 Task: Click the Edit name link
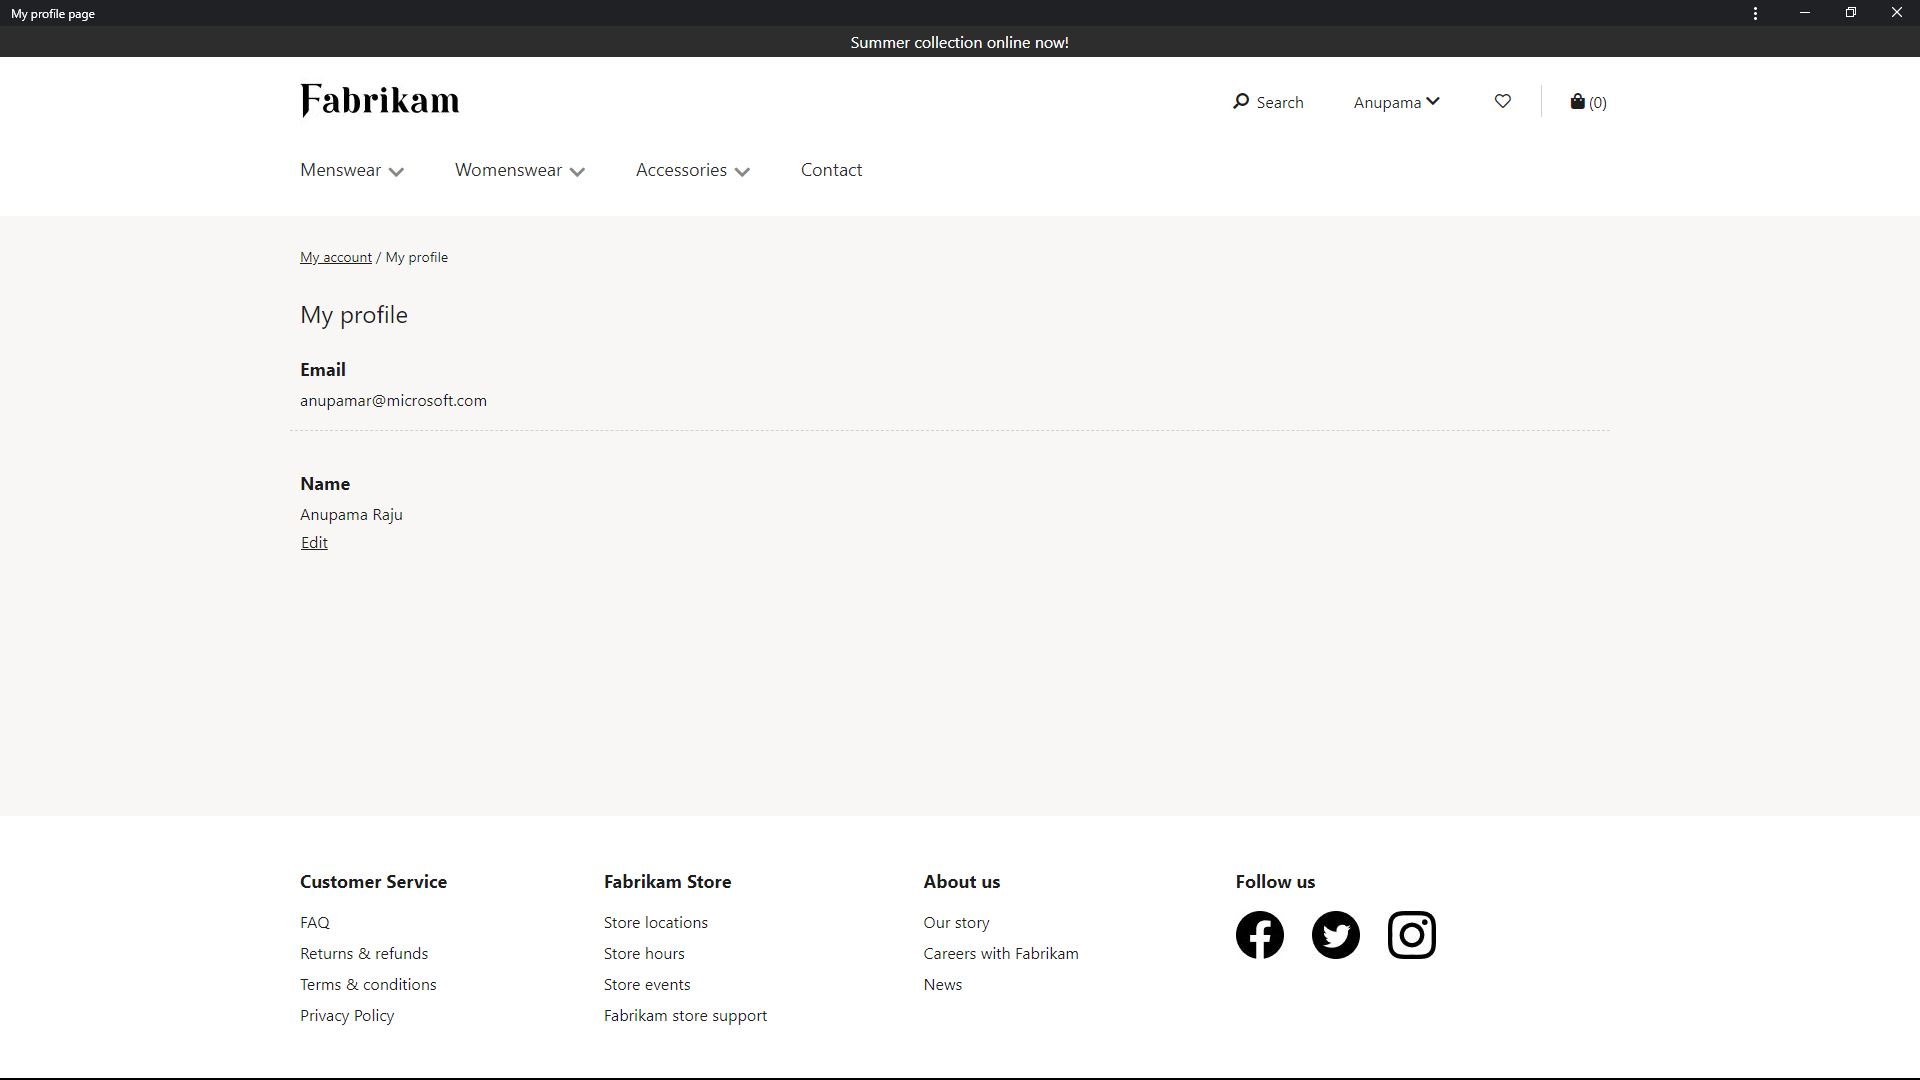click(x=313, y=541)
